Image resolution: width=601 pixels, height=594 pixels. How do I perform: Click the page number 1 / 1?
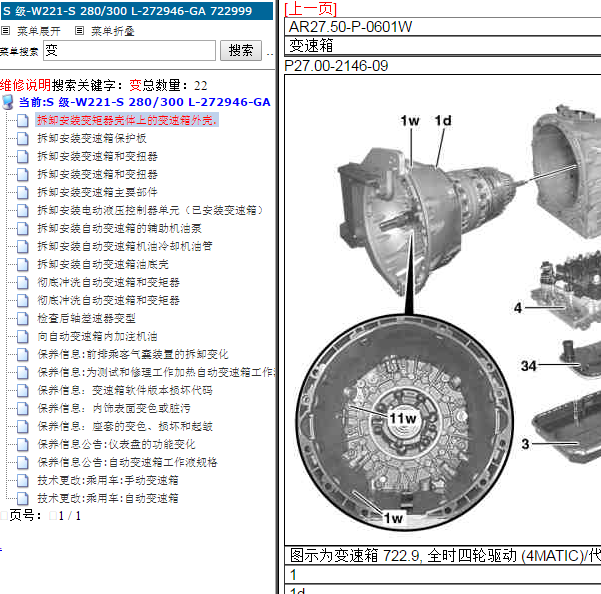click(x=70, y=516)
